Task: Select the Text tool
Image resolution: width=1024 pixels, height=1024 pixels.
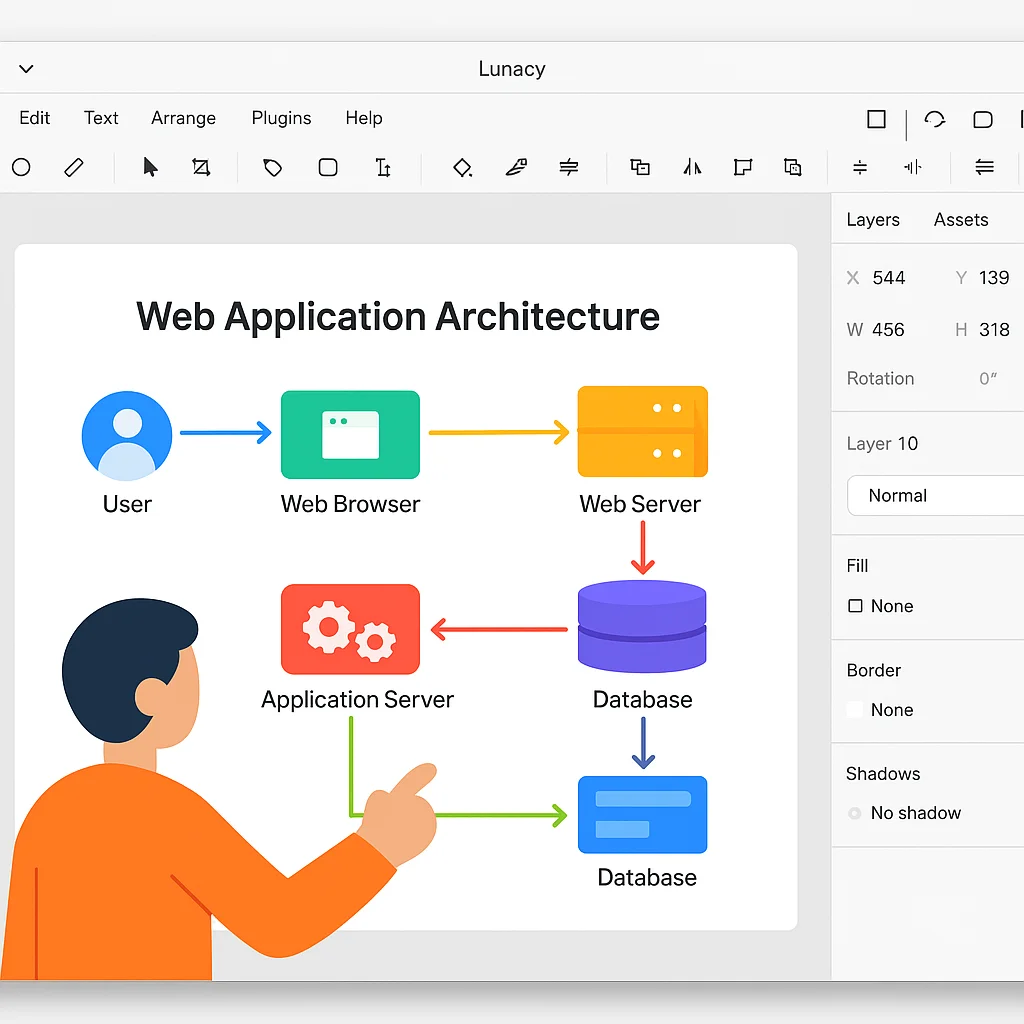Action: [x=383, y=167]
